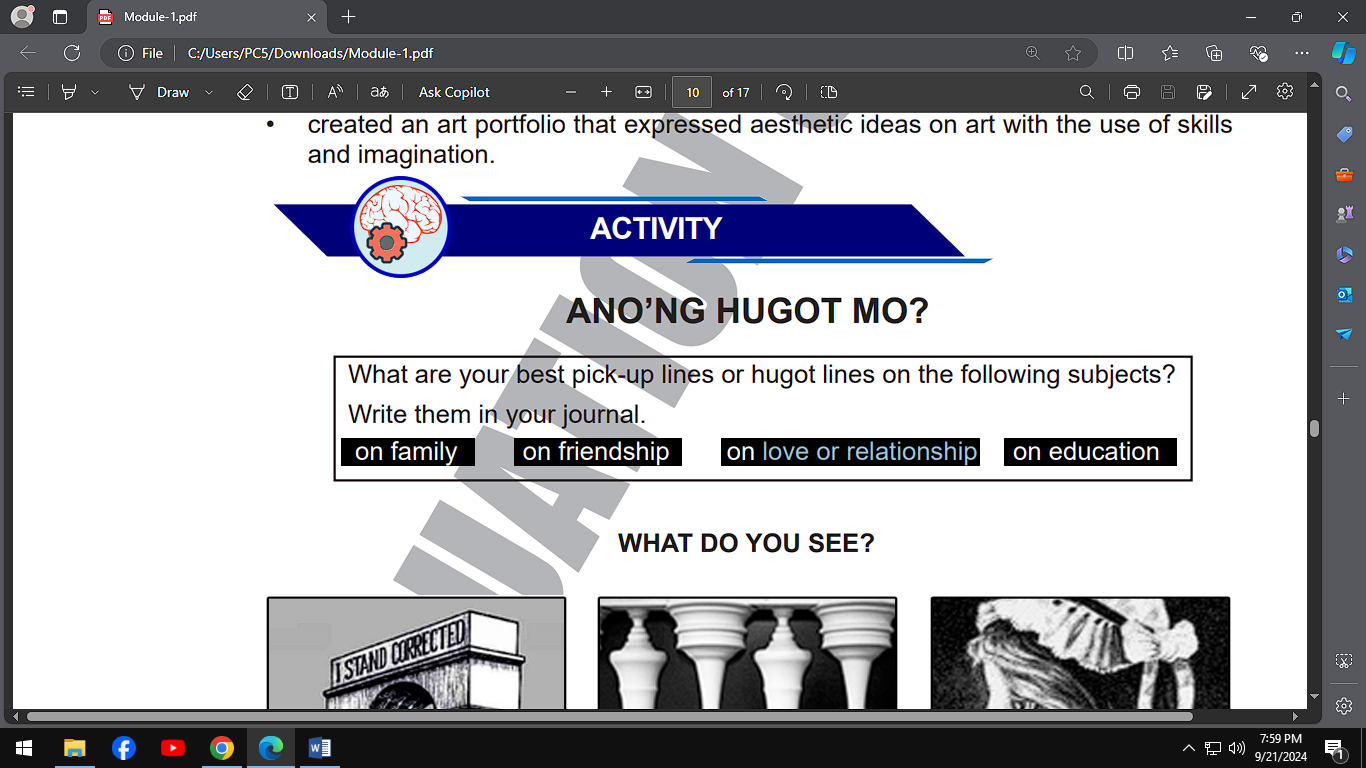The height and width of the screenshot is (768, 1366).
Task: Open File Explorer from the taskbar
Action: 74,747
